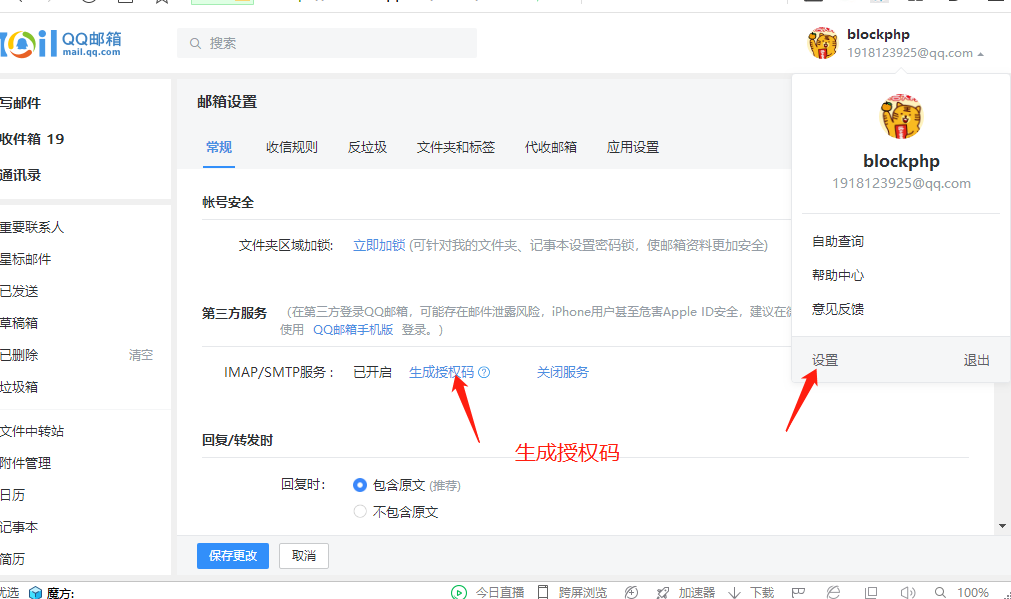The image size is (1011, 599).
Task: Switch to the 收信规则 tab
Action: pyautogui.click(x=291, y=147)
